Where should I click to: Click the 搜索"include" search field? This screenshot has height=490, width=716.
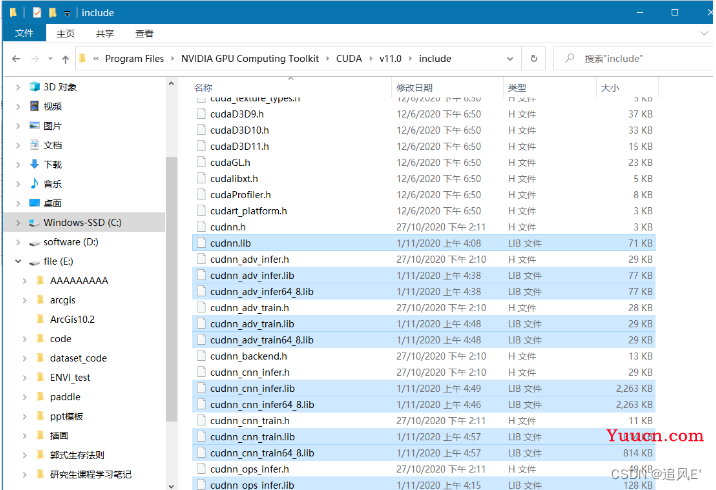(635, 58)
